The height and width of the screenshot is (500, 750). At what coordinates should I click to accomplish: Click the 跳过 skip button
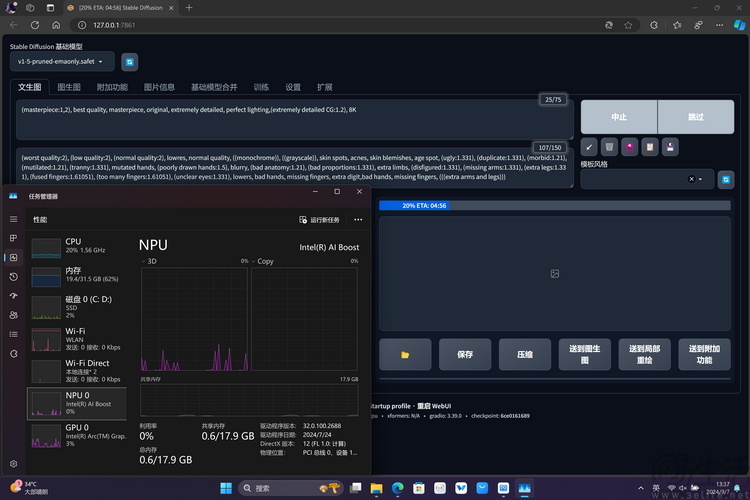pyautogui.click(x=695, y=116)
